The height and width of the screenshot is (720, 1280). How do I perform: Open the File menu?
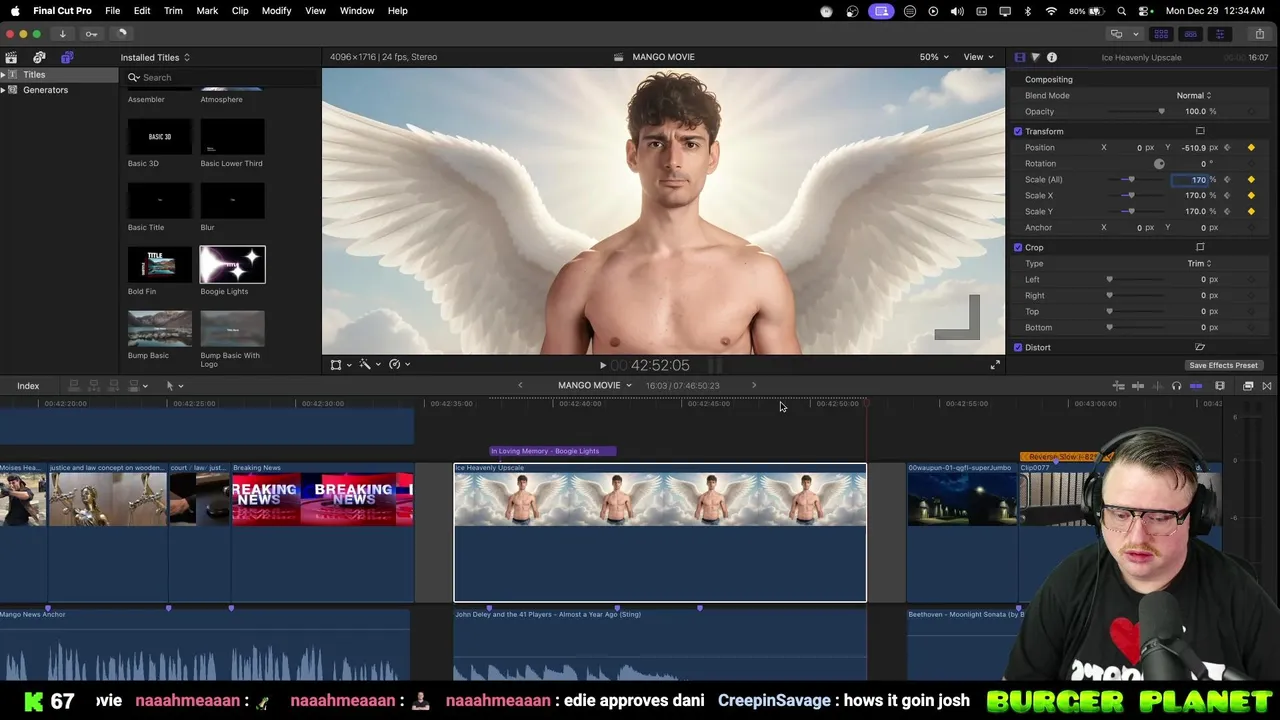coord(113,10)
